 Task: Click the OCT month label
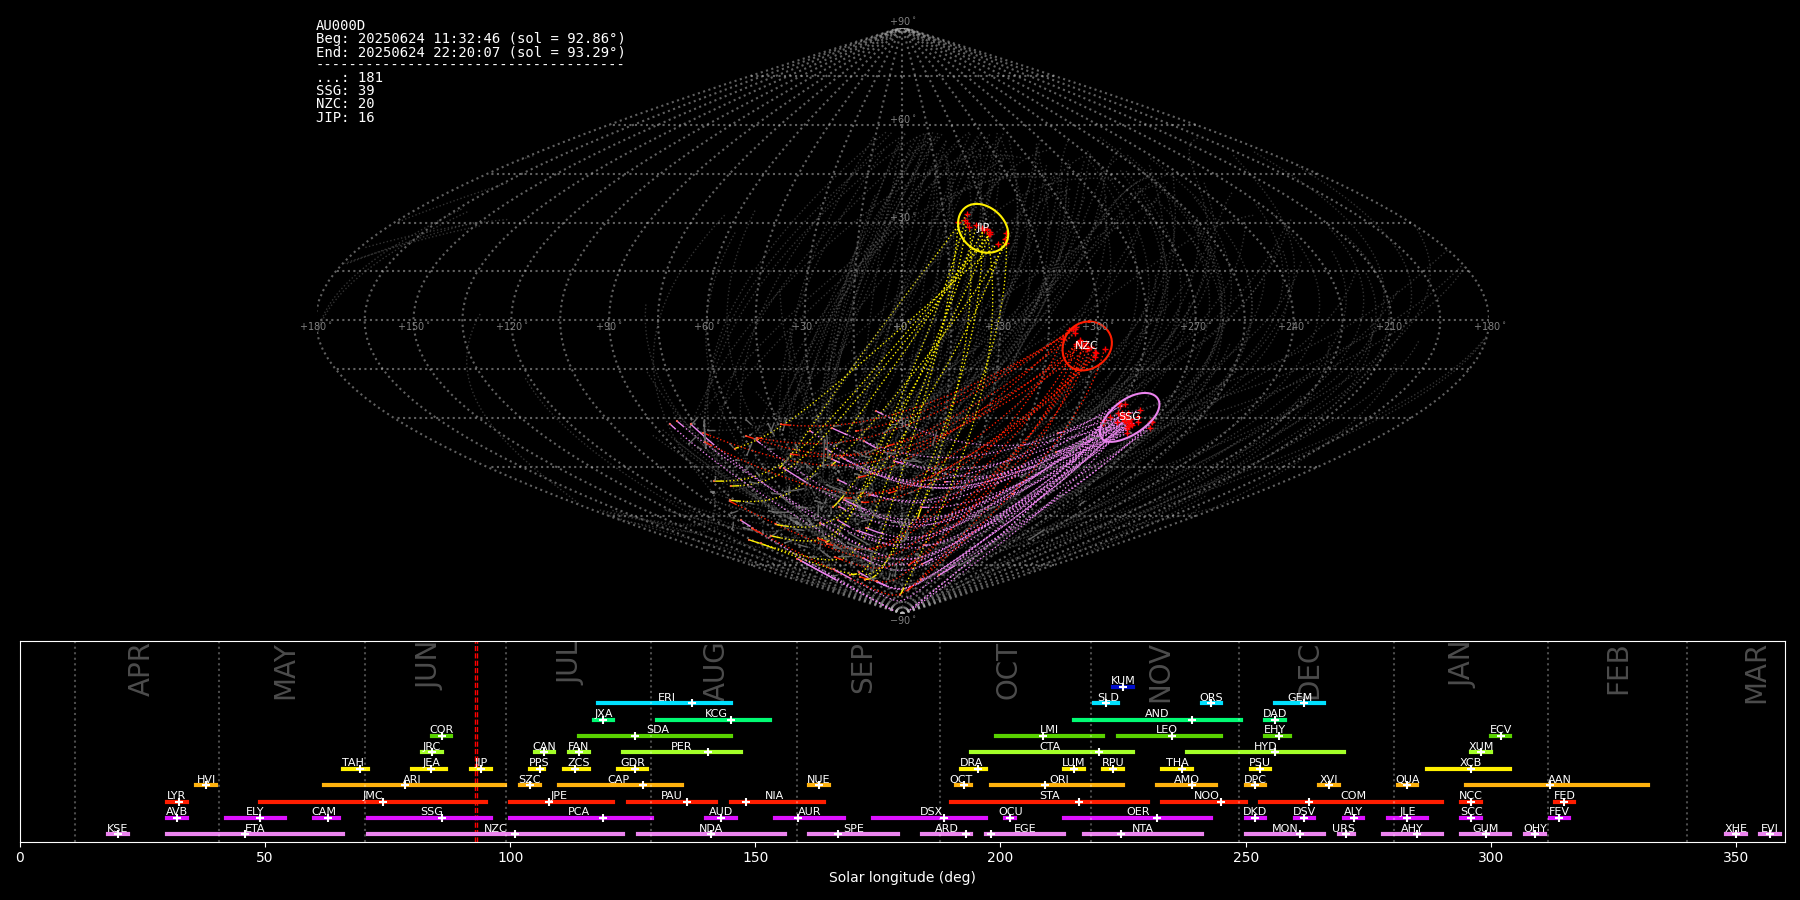(x=1007, y=672)
